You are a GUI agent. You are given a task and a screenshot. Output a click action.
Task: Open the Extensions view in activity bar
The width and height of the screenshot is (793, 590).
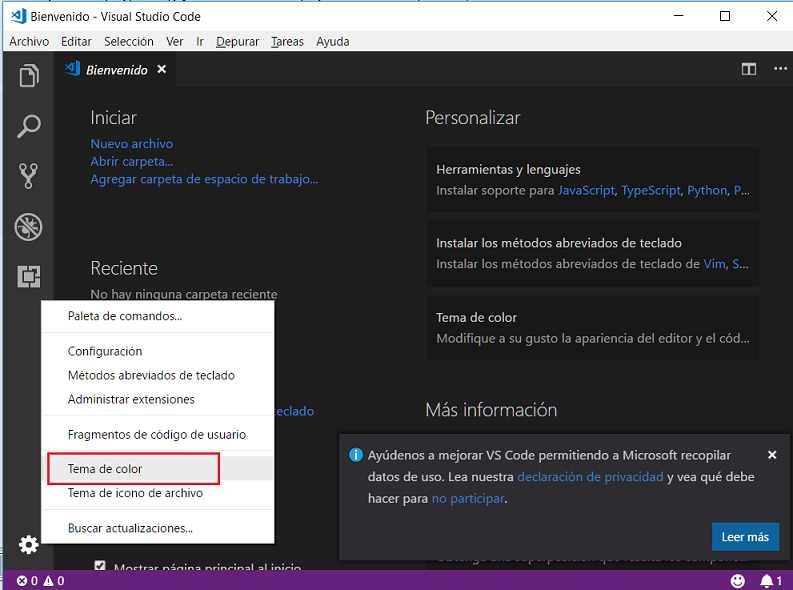[x=29, y=277]
